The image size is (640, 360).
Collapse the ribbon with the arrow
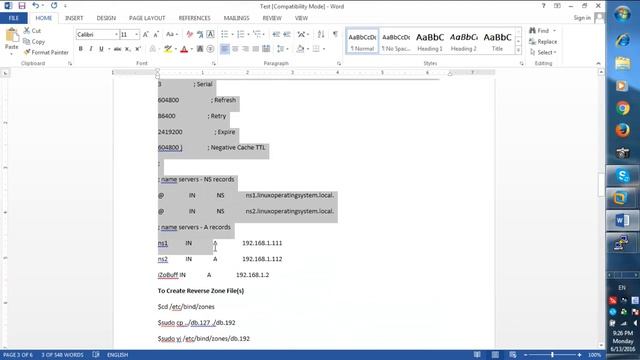click(598, 64)
